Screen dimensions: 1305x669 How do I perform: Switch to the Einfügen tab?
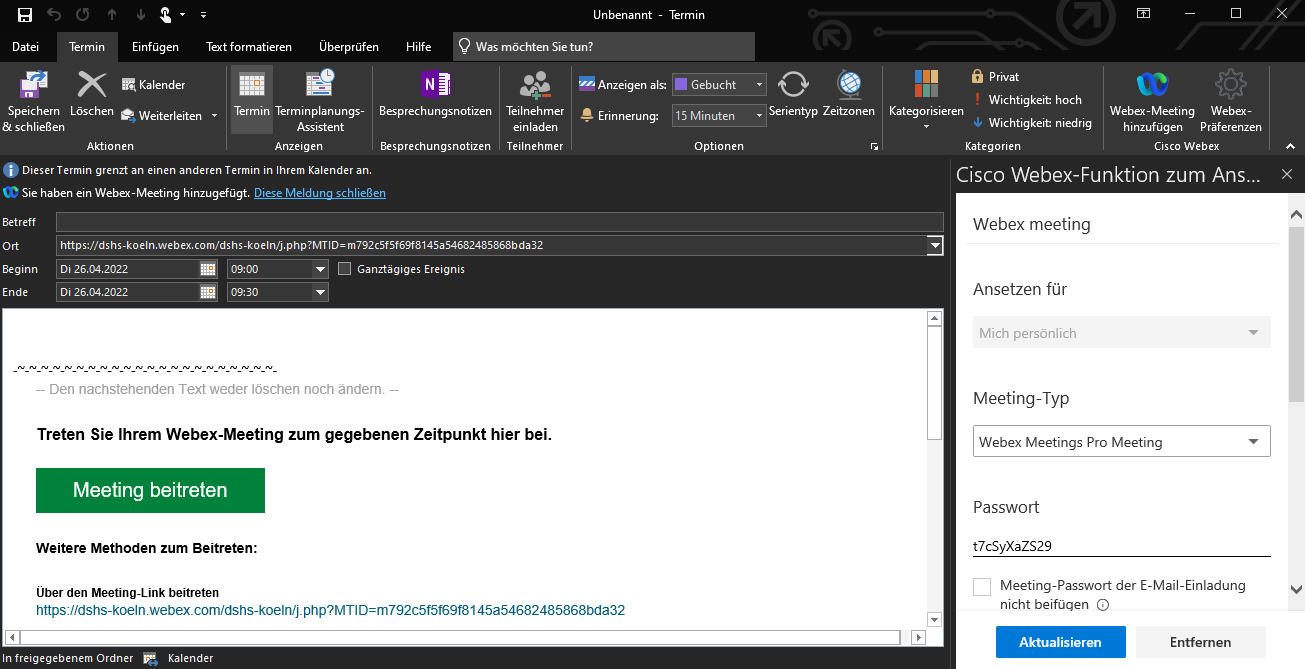pyautogui.click(x=155, y=47)
